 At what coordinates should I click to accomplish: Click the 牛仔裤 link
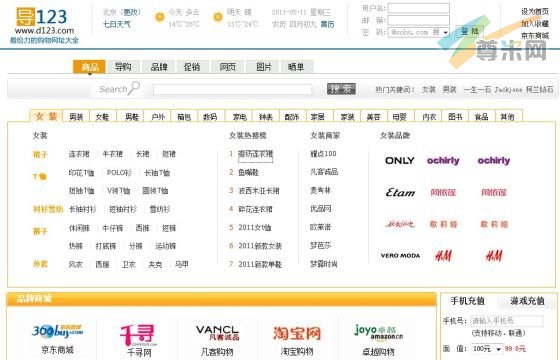112,228
